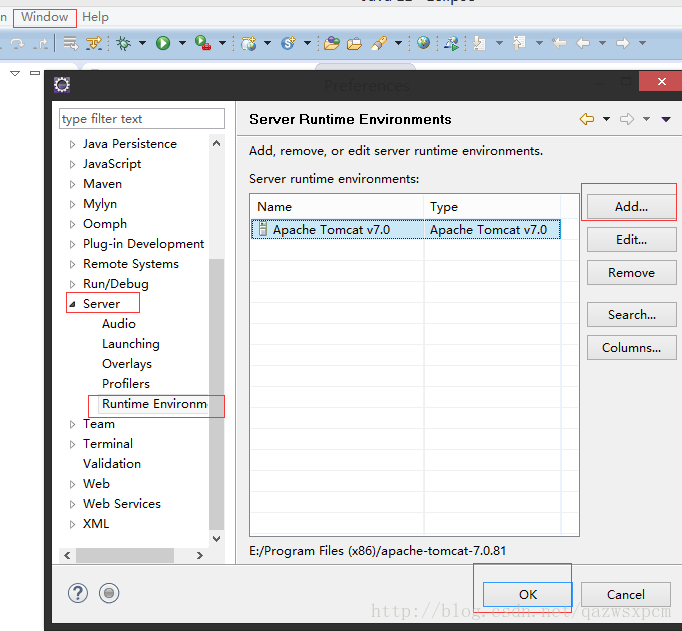Open the Help menu
Viewport: 682px width, 631px height.
pos(95,17)
